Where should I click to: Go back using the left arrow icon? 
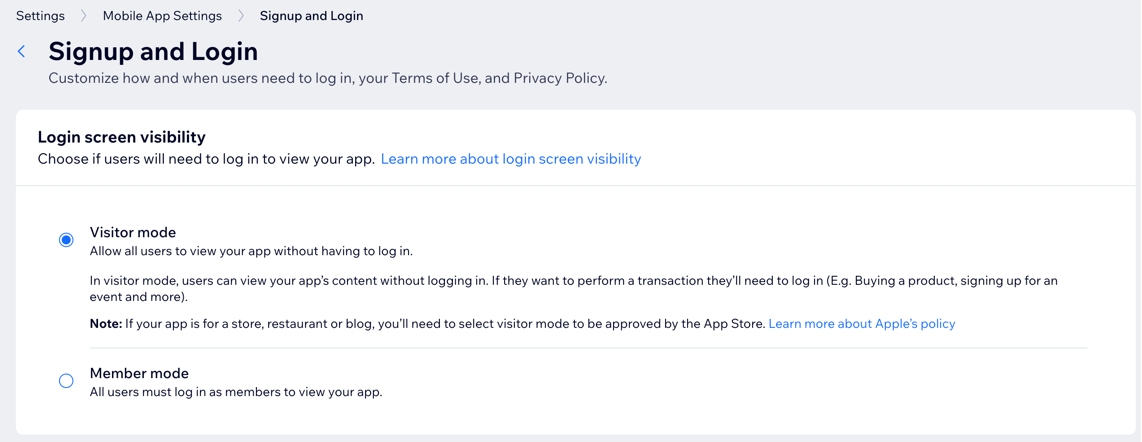[22, 51]
